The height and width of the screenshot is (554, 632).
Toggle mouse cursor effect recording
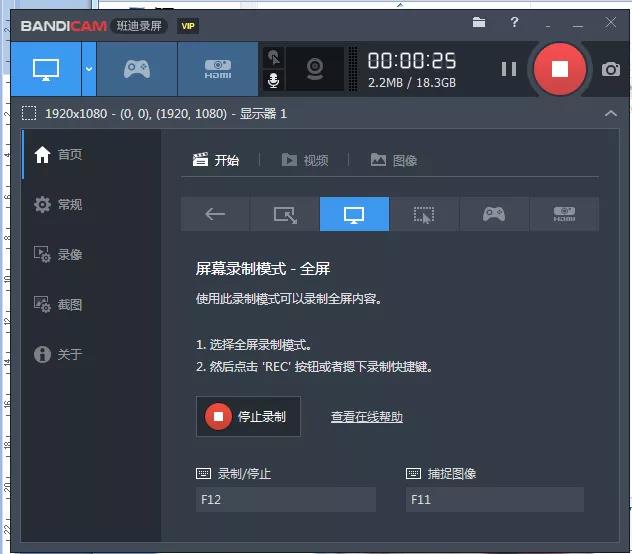(273, 57)
